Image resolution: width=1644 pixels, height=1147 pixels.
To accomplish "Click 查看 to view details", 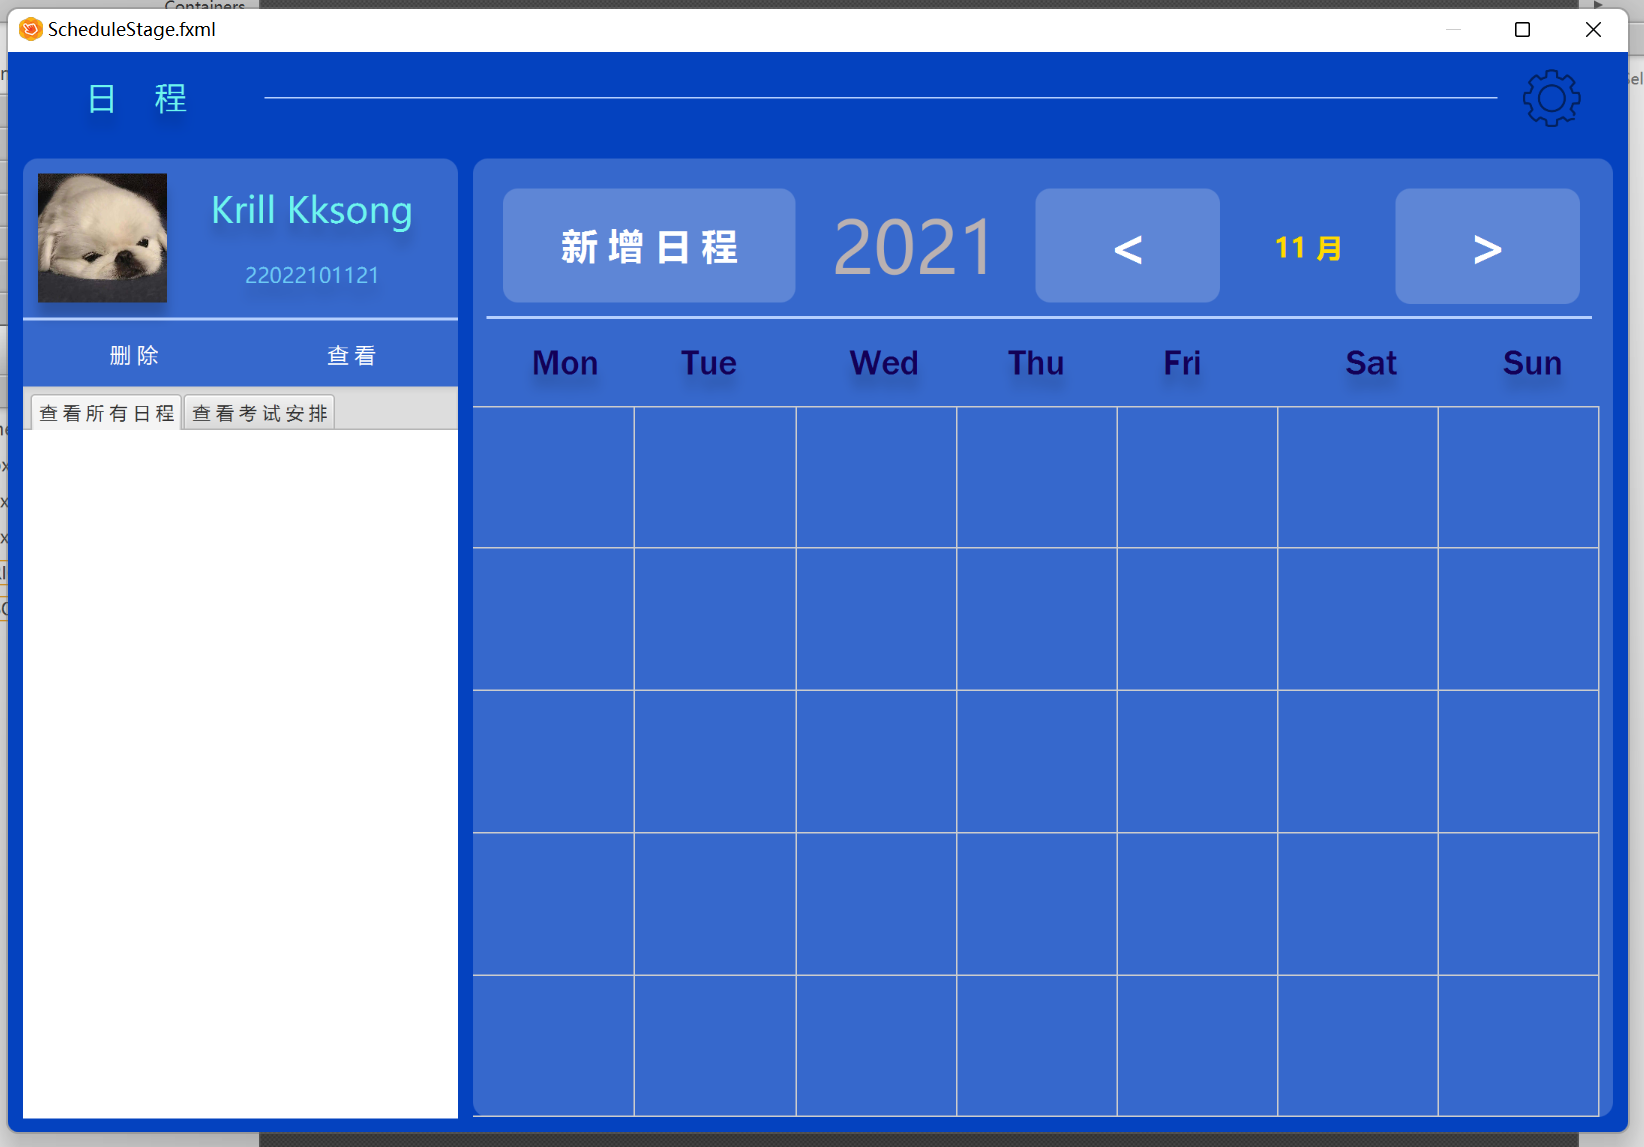I will click(x=351, y=354).
